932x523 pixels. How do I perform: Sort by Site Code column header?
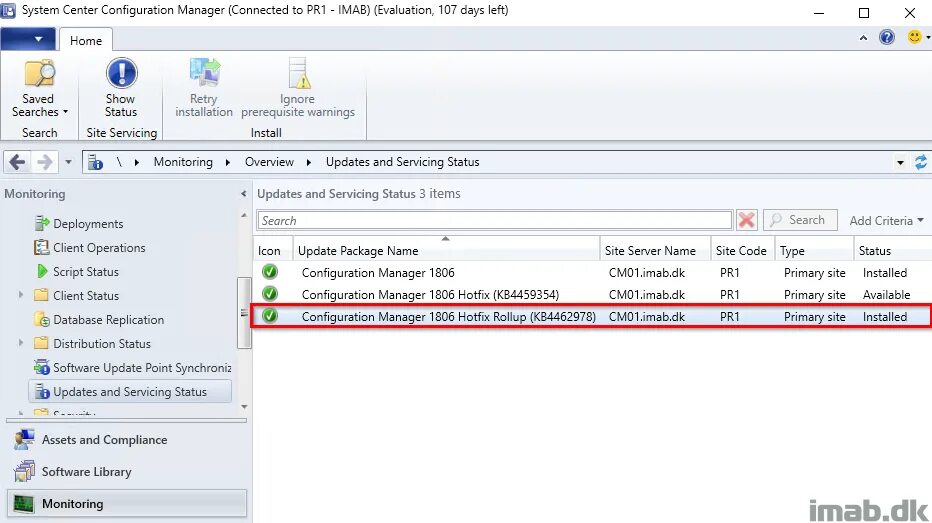point(743,251)
